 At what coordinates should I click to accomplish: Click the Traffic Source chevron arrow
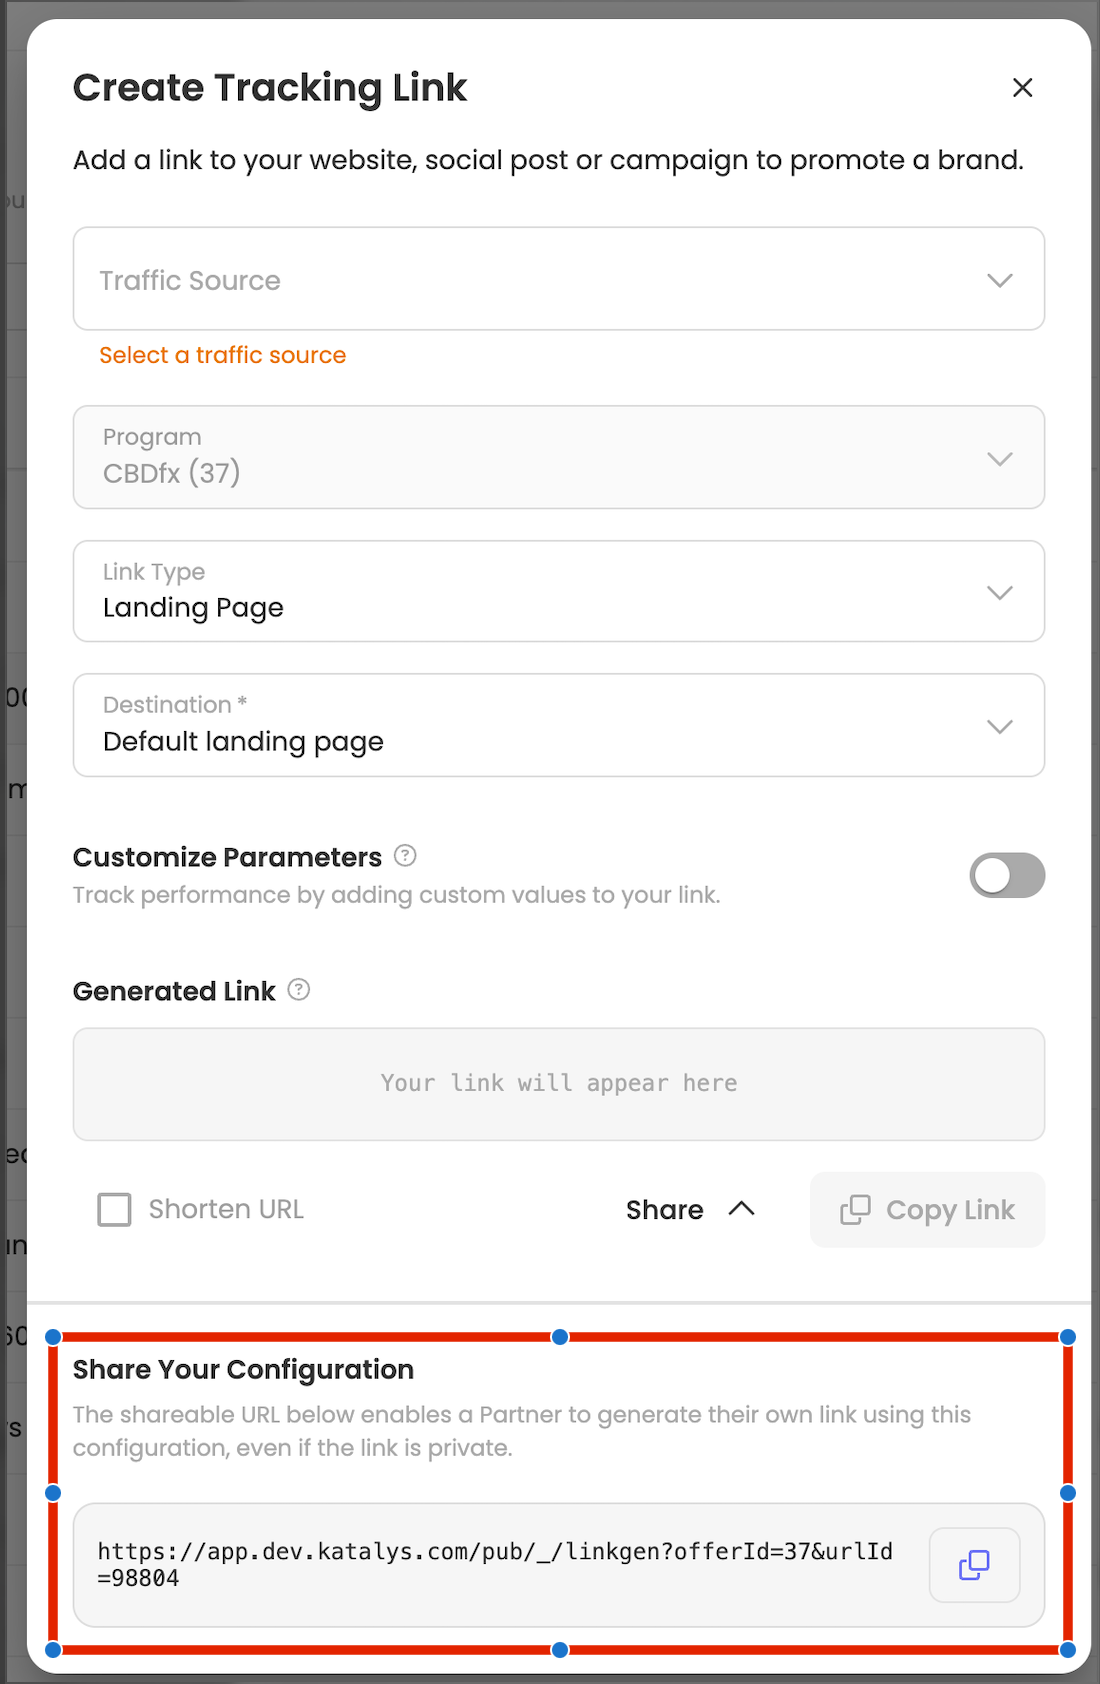1000,280
